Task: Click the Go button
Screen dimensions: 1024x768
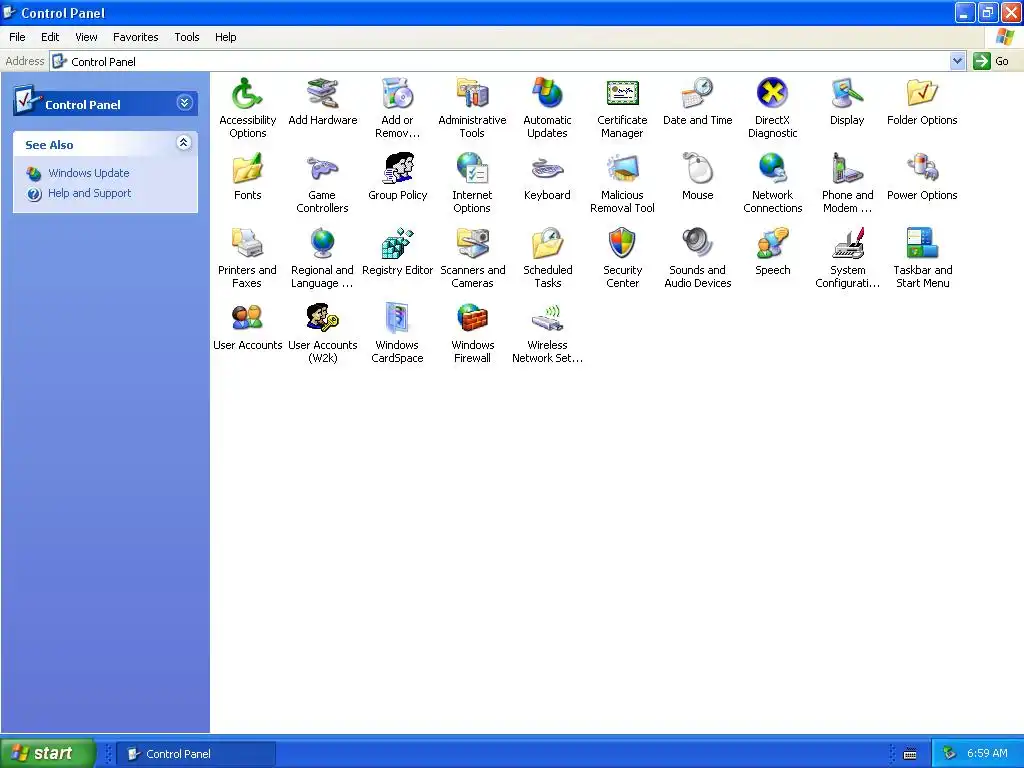Action: [991, 61]
